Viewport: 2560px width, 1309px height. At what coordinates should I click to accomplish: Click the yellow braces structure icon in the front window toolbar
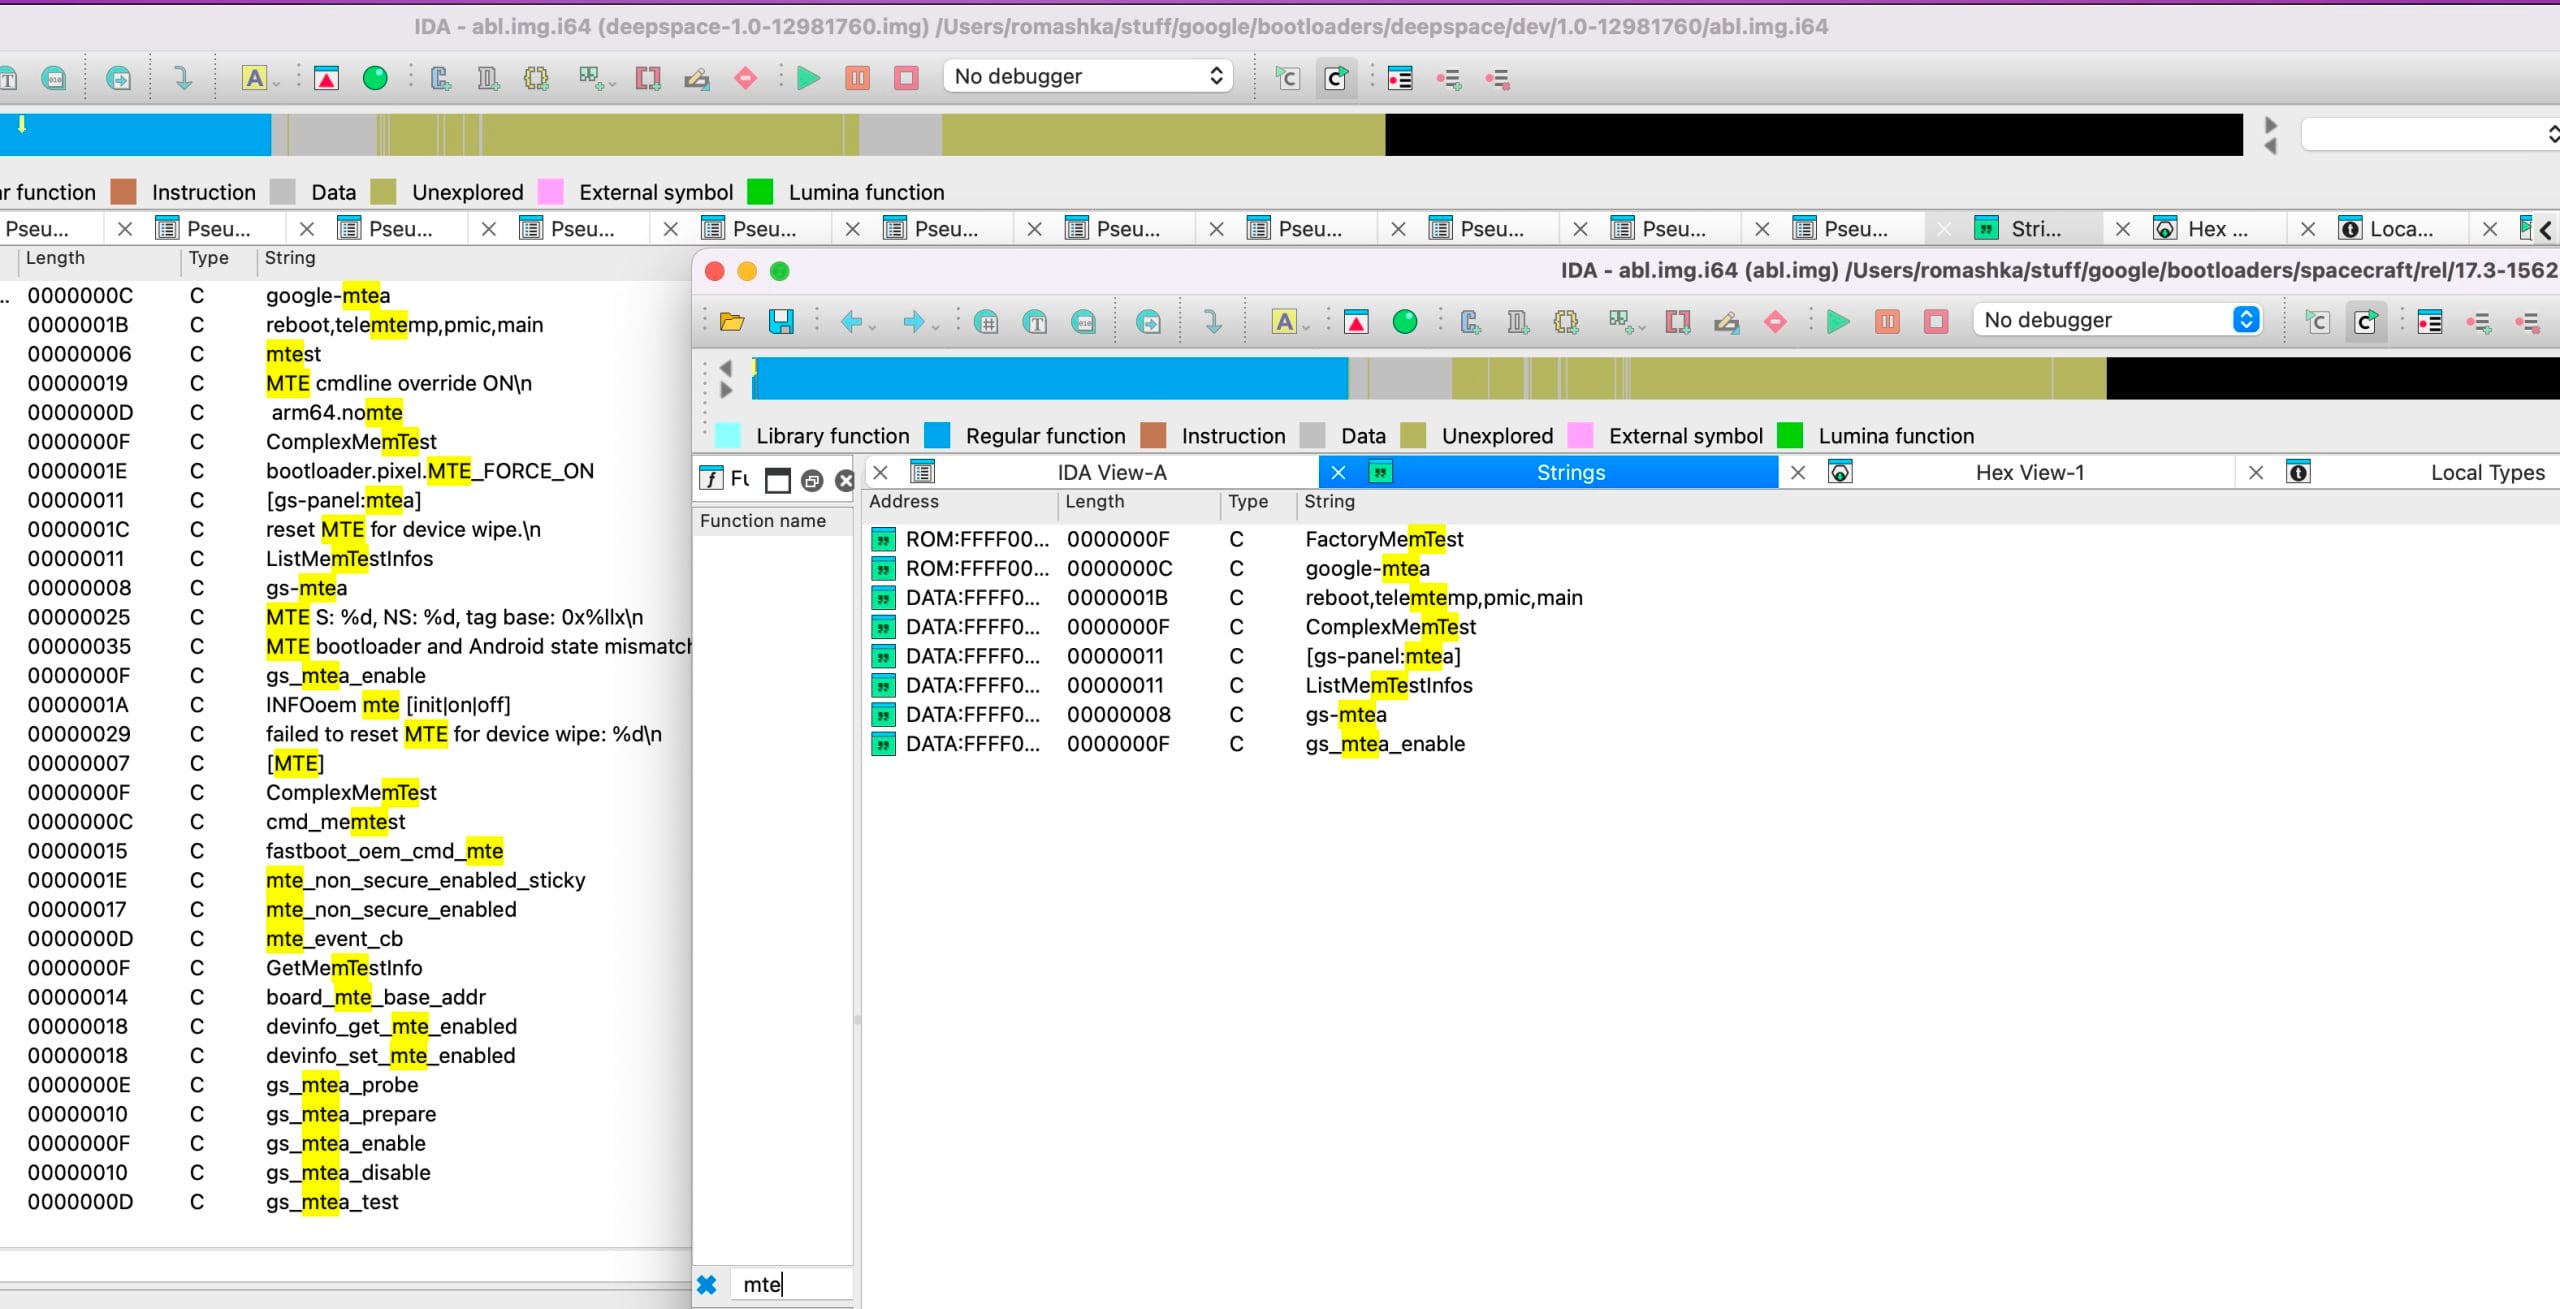pyautogui.click(x=1566, y=321)
